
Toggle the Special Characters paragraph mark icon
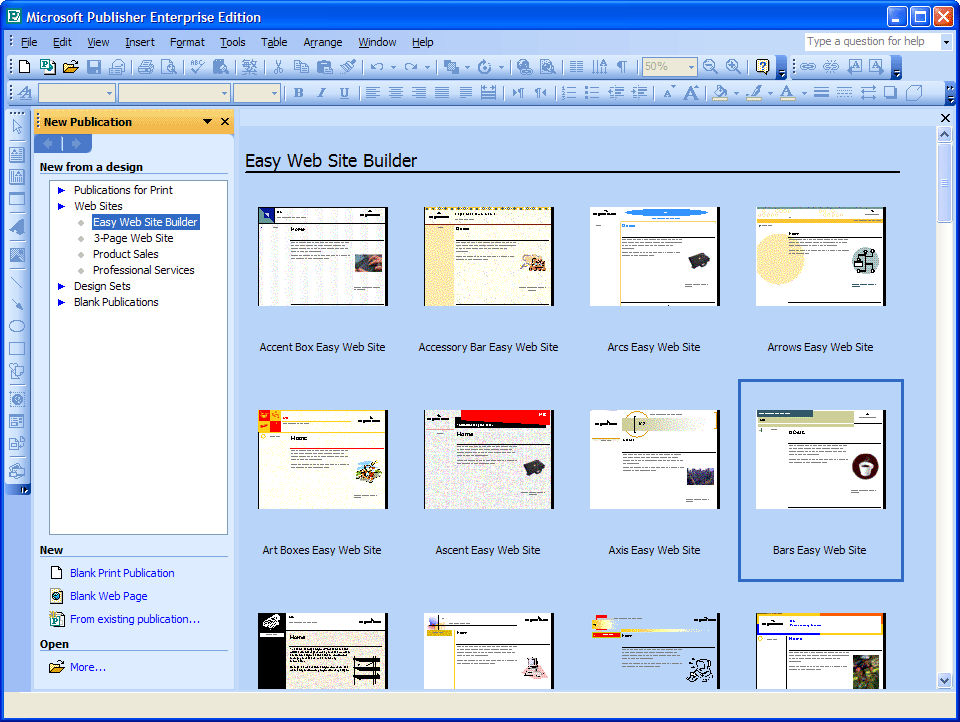[622, 67]
